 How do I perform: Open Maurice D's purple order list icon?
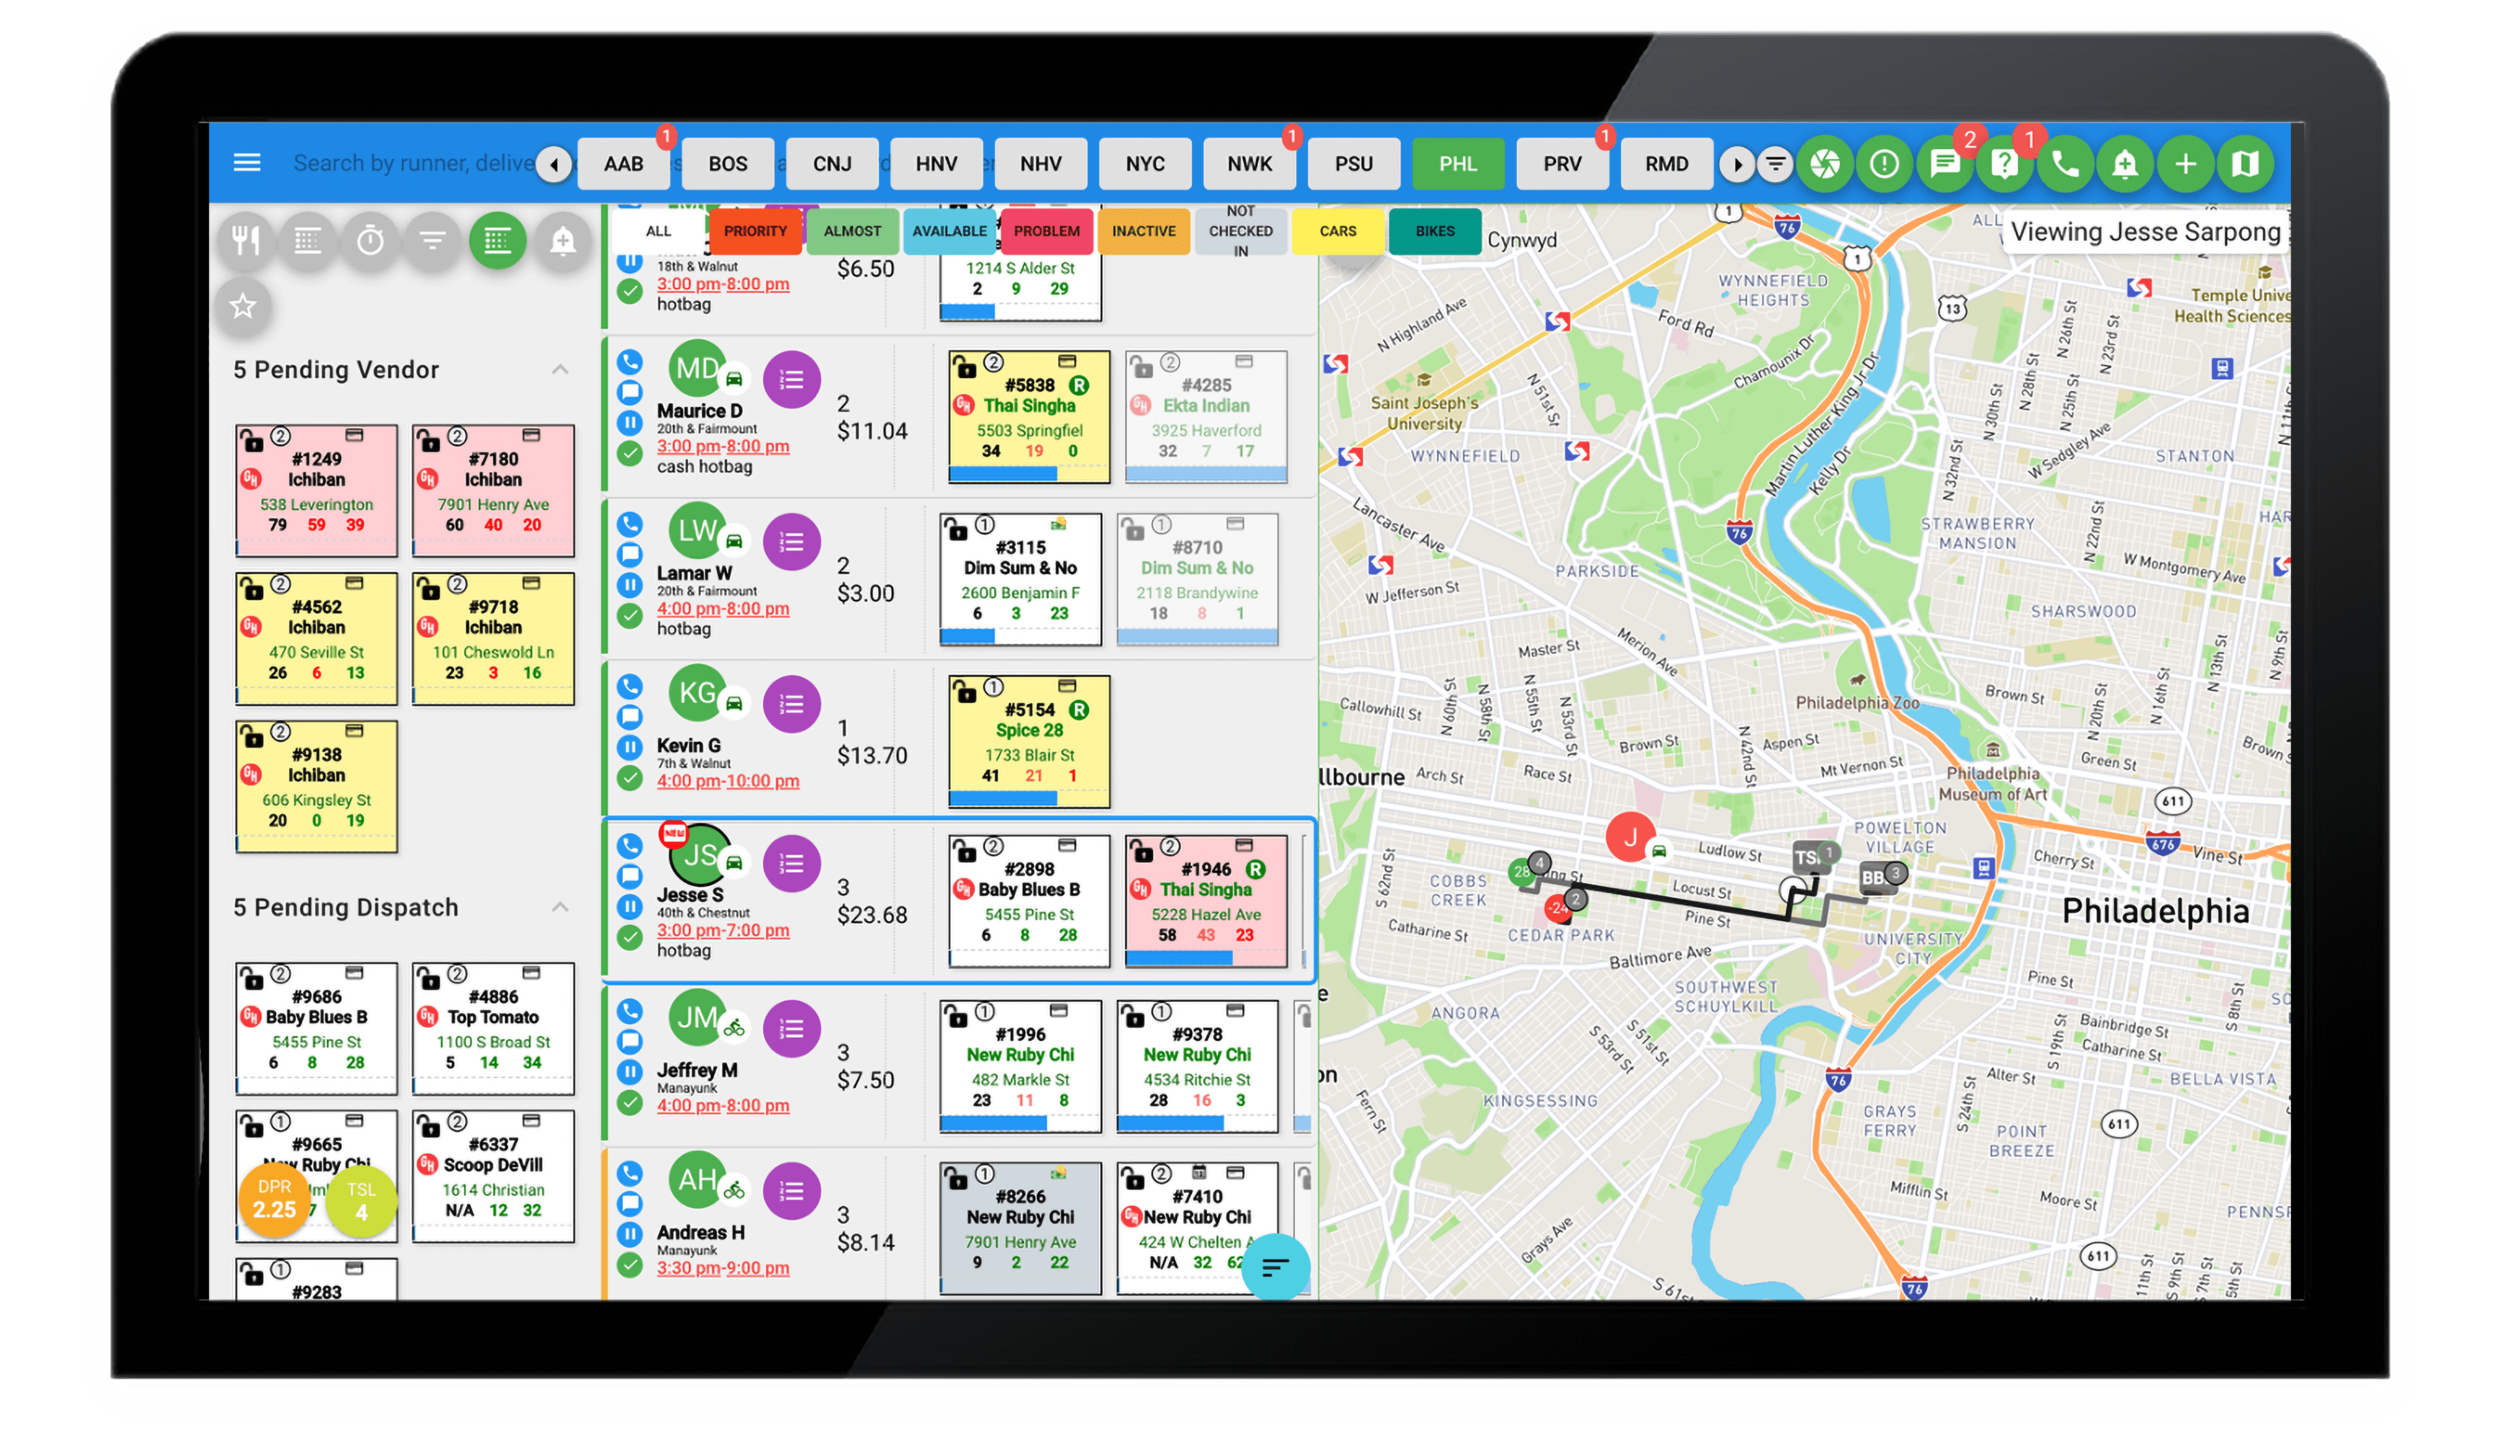click(x=790, y=380)
